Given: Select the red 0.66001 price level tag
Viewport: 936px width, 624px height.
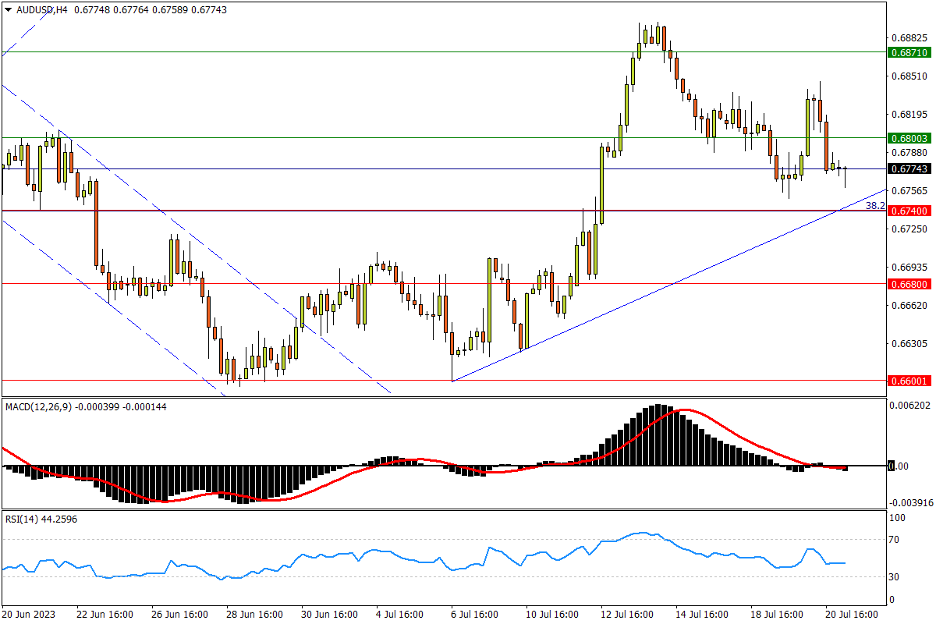Looking at the screenshot, I should pyautogui.click(x=909, y=381).
